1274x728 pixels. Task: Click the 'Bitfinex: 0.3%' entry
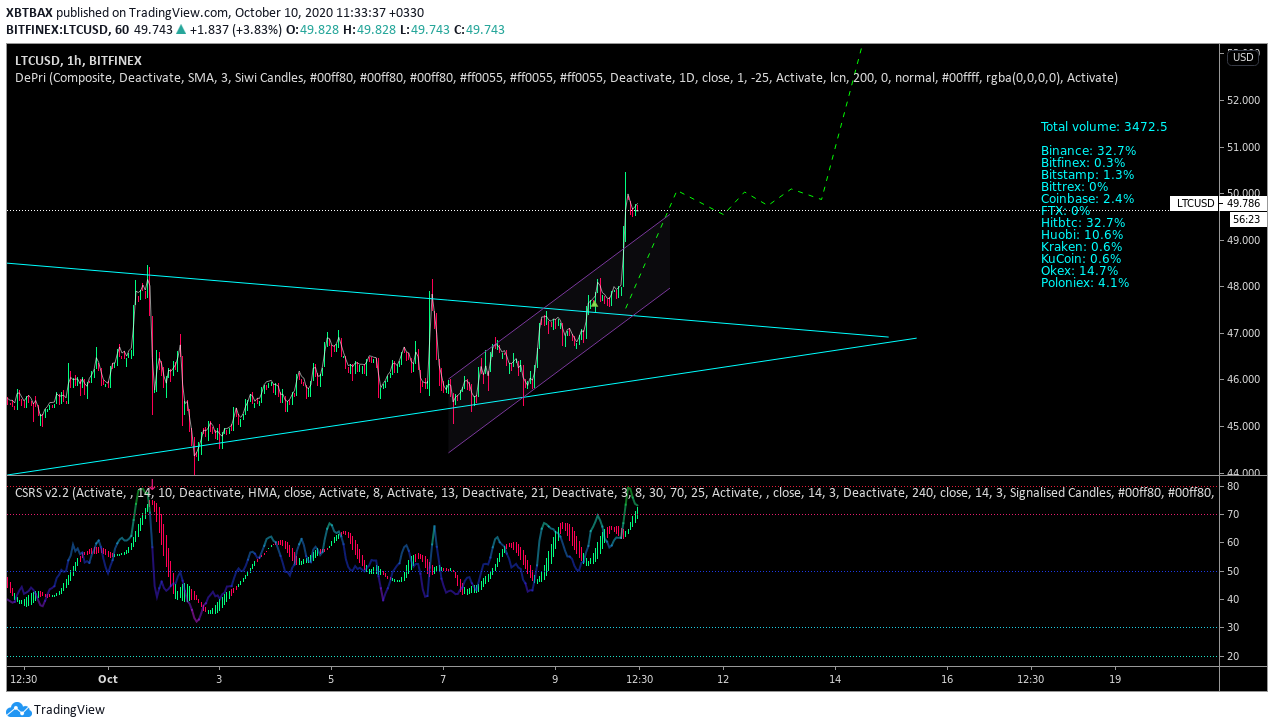[1083, 163]
